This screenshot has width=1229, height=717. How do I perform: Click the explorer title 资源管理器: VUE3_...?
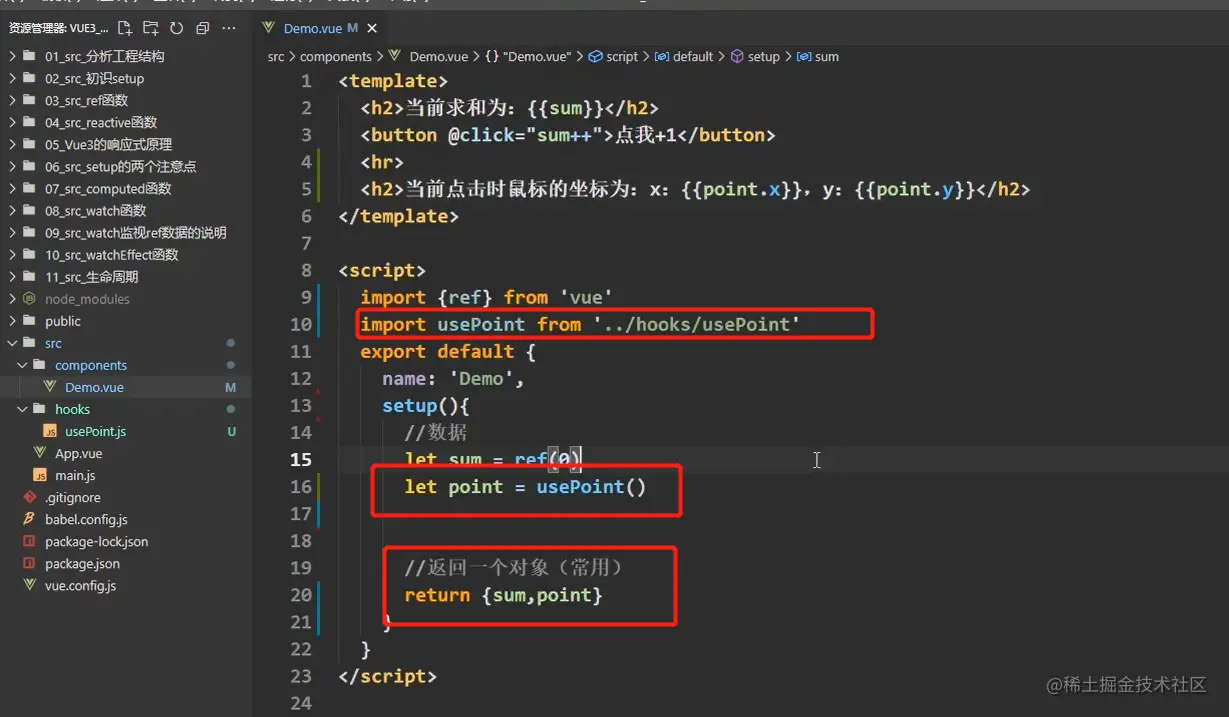[58, 28]
